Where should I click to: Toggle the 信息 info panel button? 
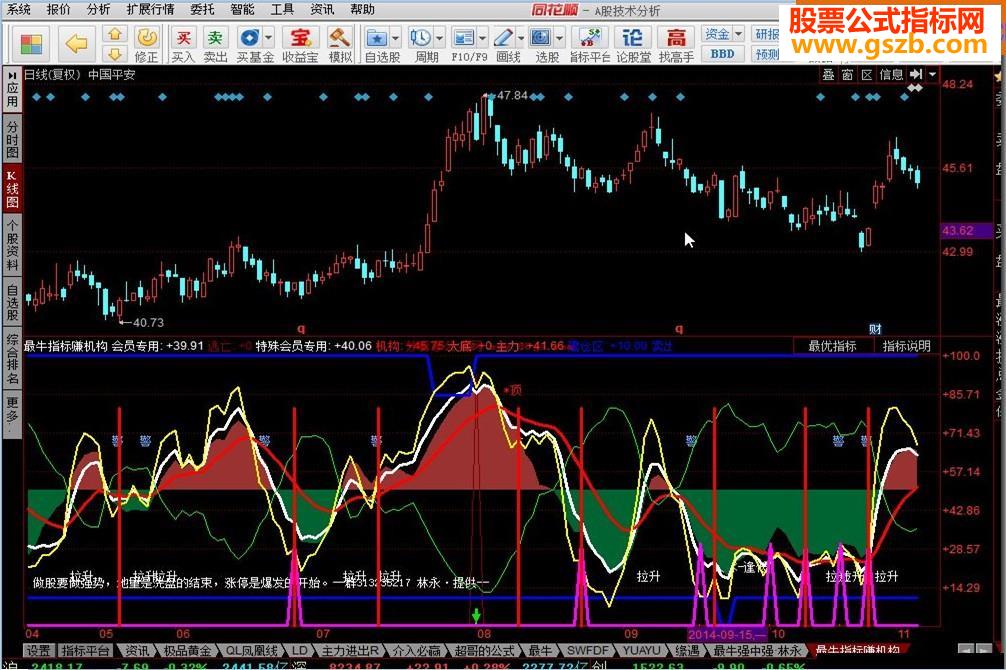tap(891, 74)
